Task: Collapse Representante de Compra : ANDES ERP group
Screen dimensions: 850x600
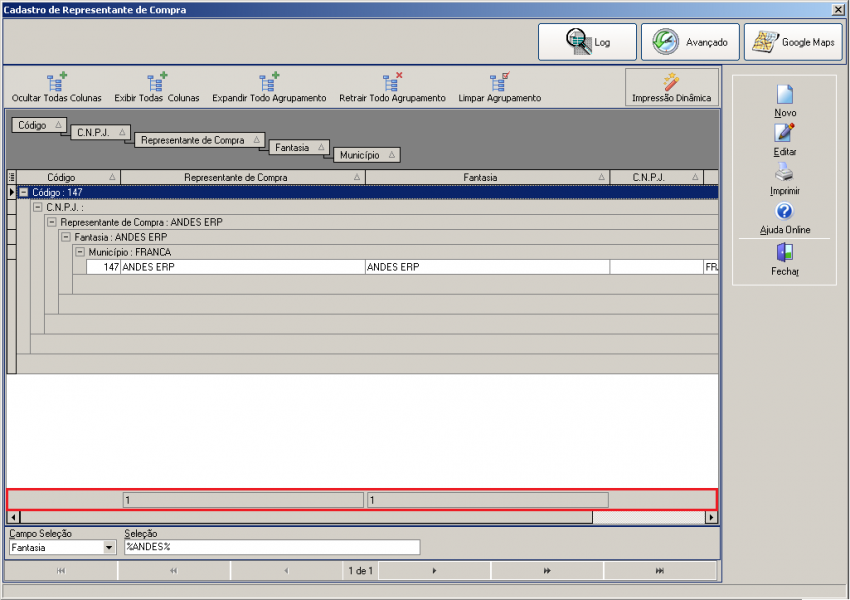Action: [x=52, y=222]
